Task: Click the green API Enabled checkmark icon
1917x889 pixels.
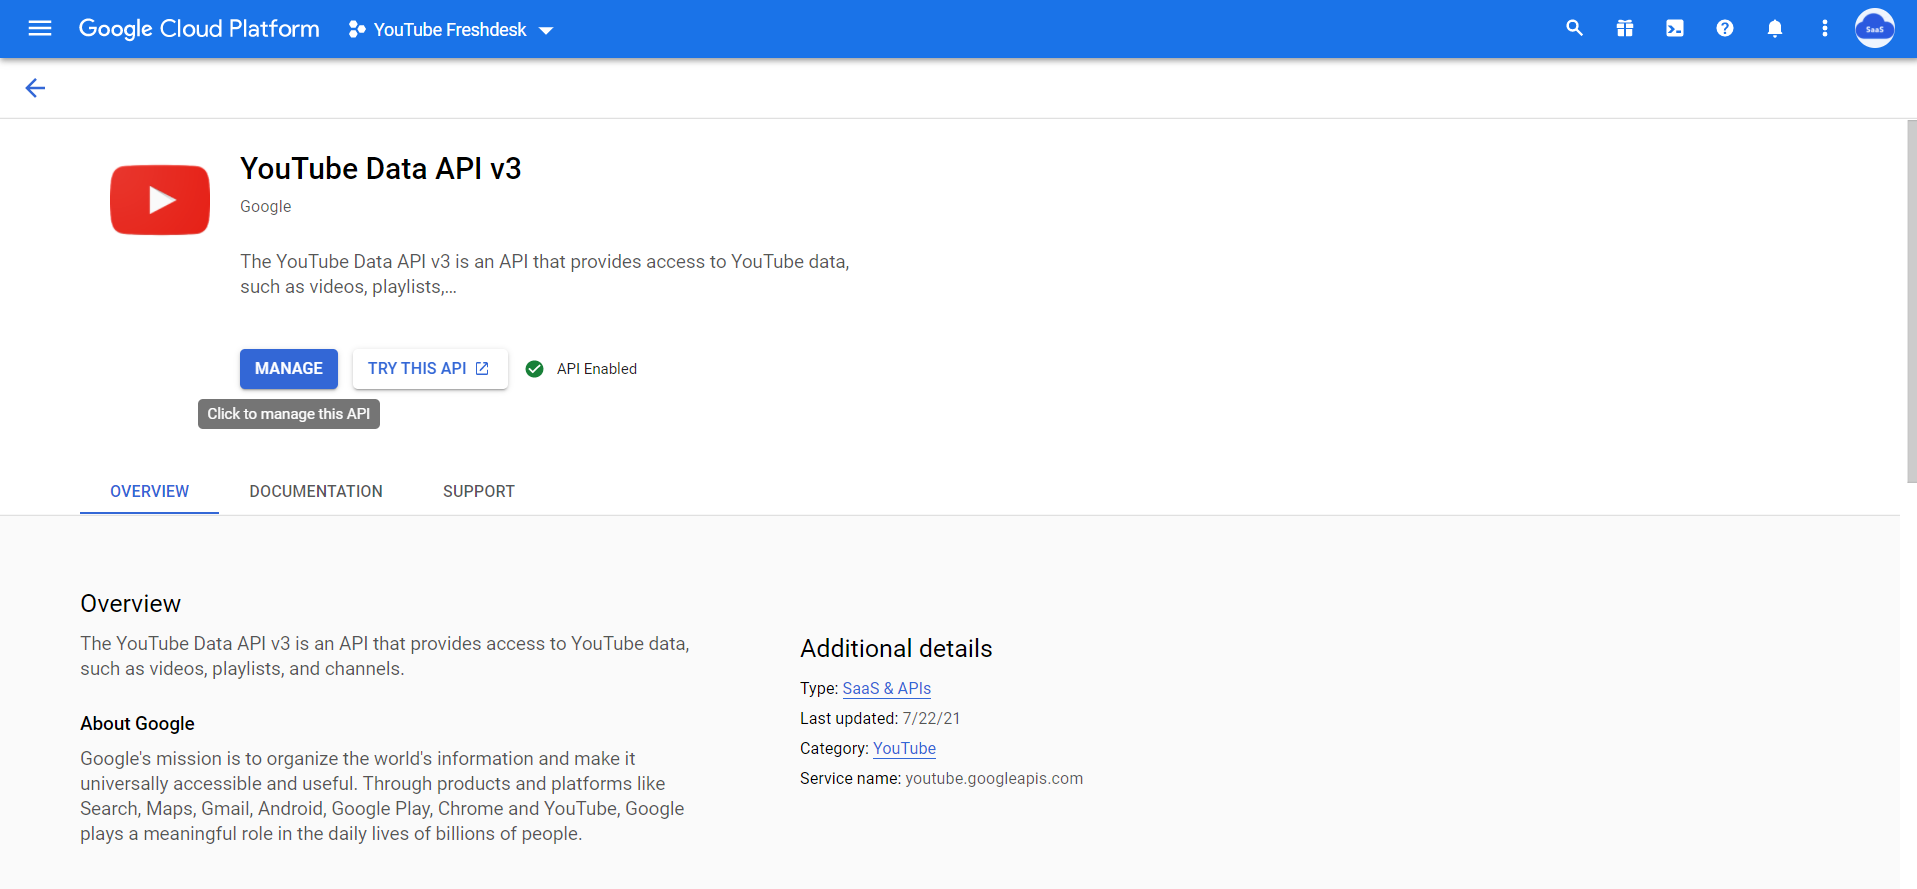Action: (535, 369)
